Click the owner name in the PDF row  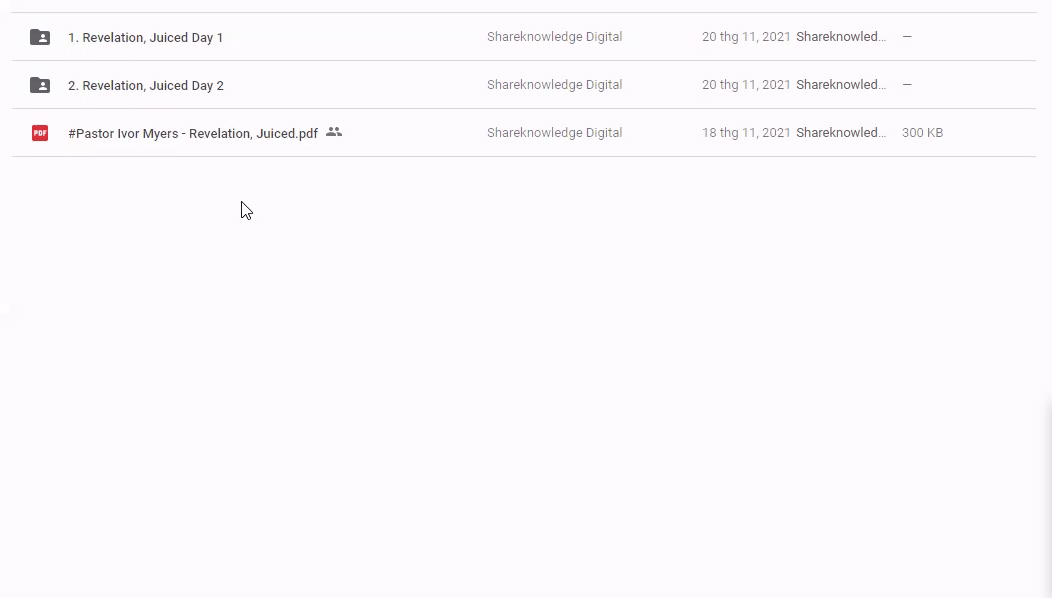554,133
